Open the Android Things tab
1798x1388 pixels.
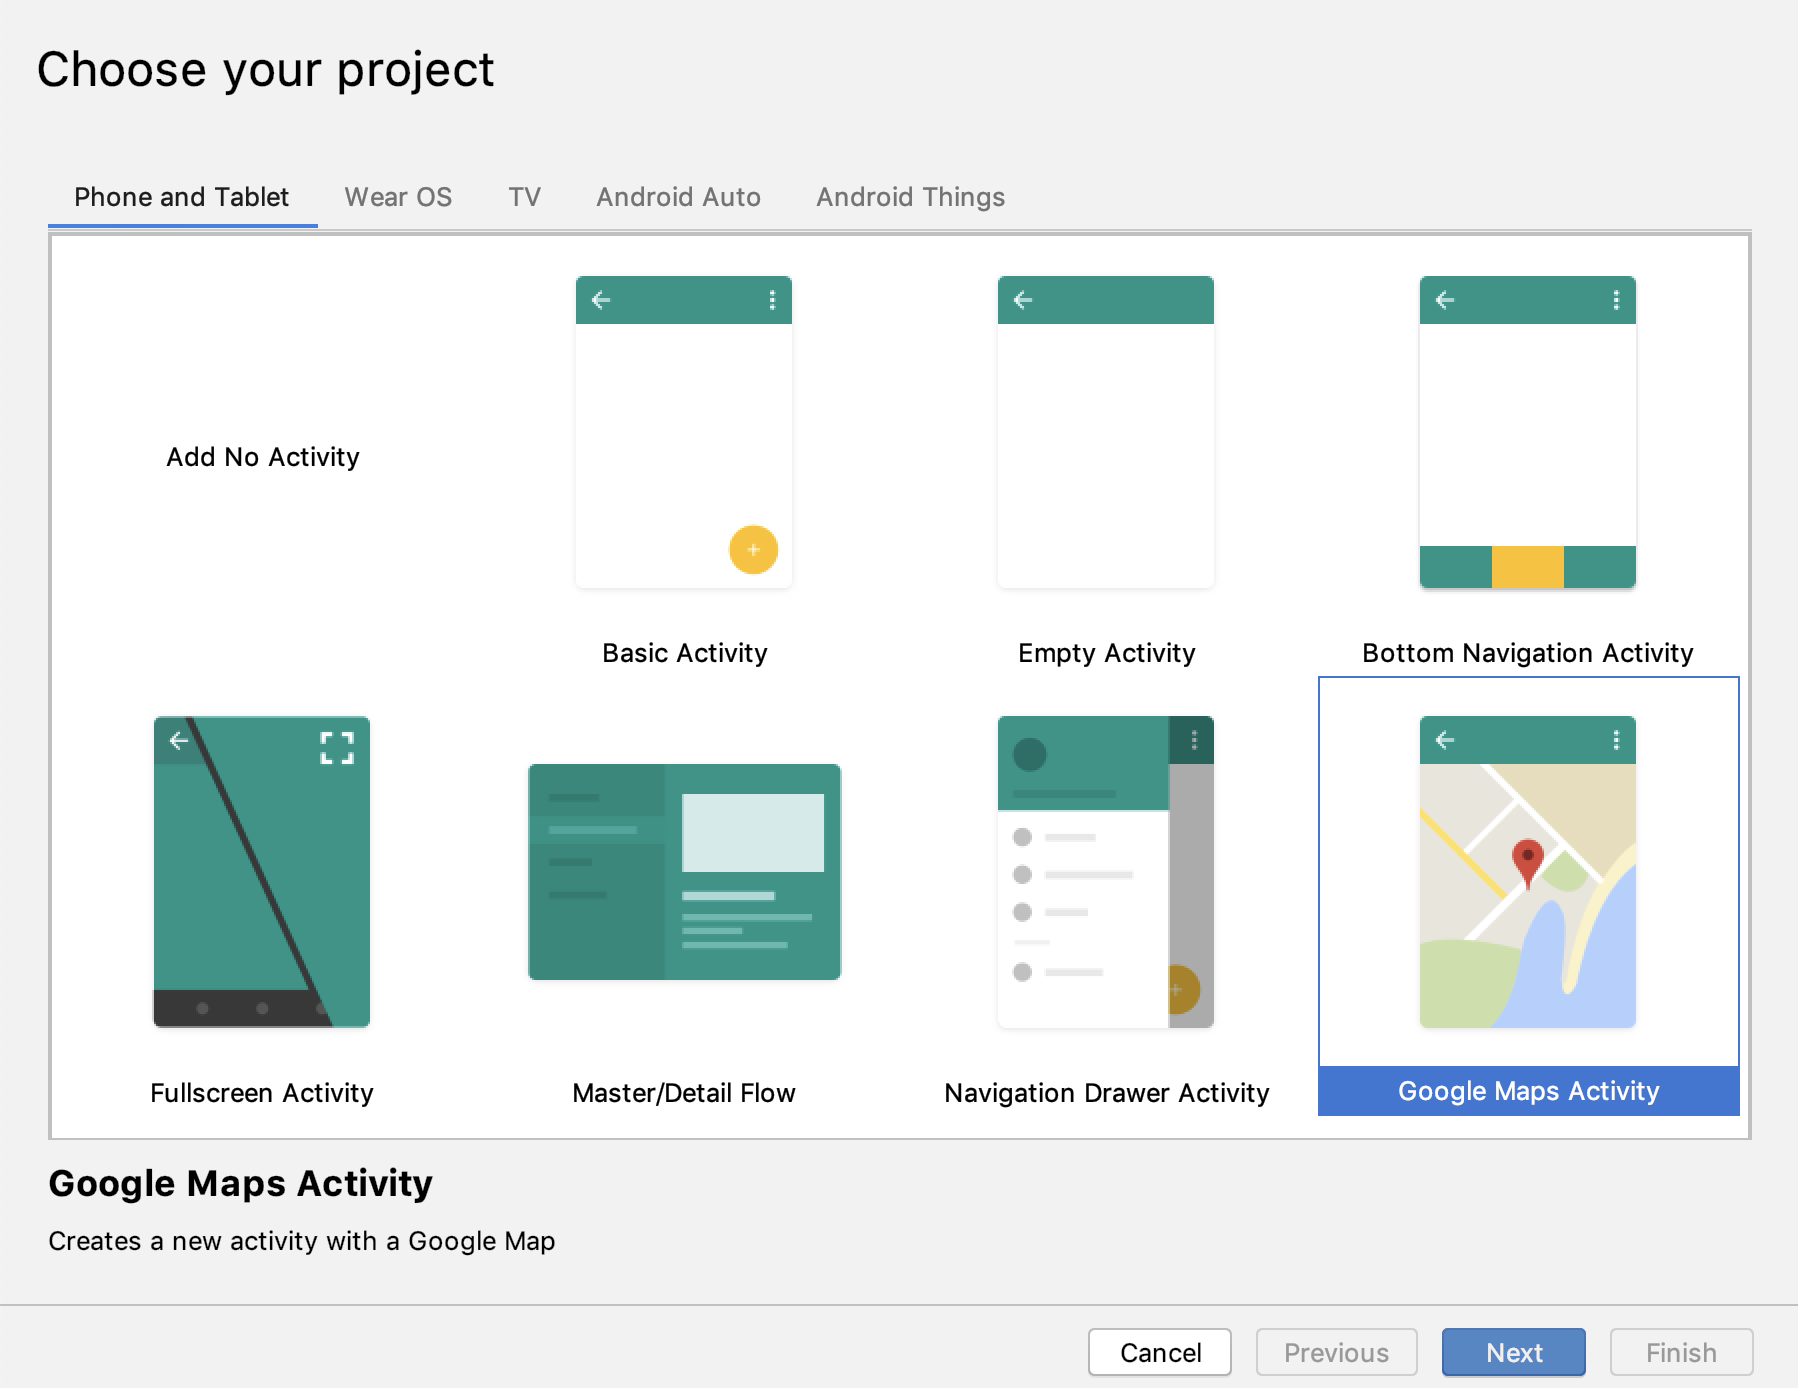tap(910, 197)
